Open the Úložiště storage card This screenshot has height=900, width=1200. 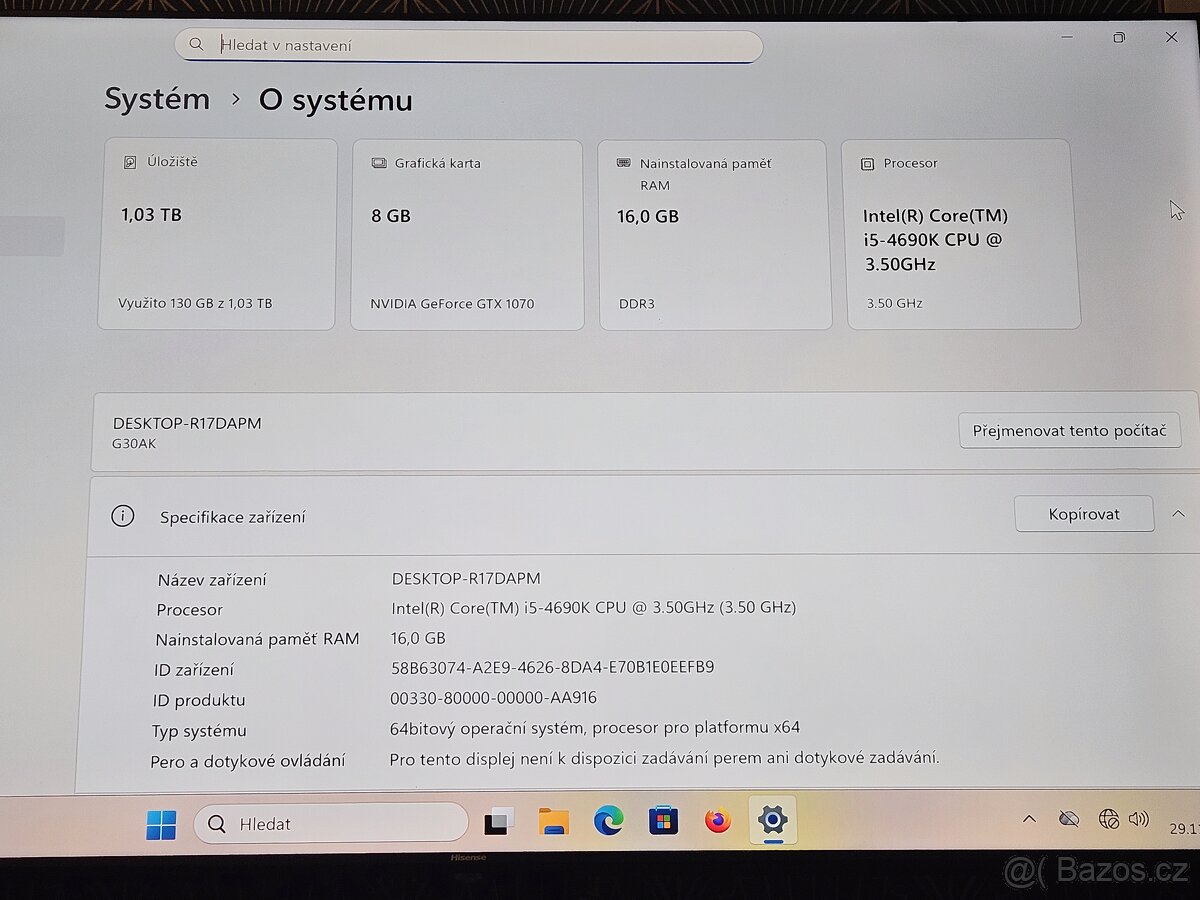click(x=217, y=234)
